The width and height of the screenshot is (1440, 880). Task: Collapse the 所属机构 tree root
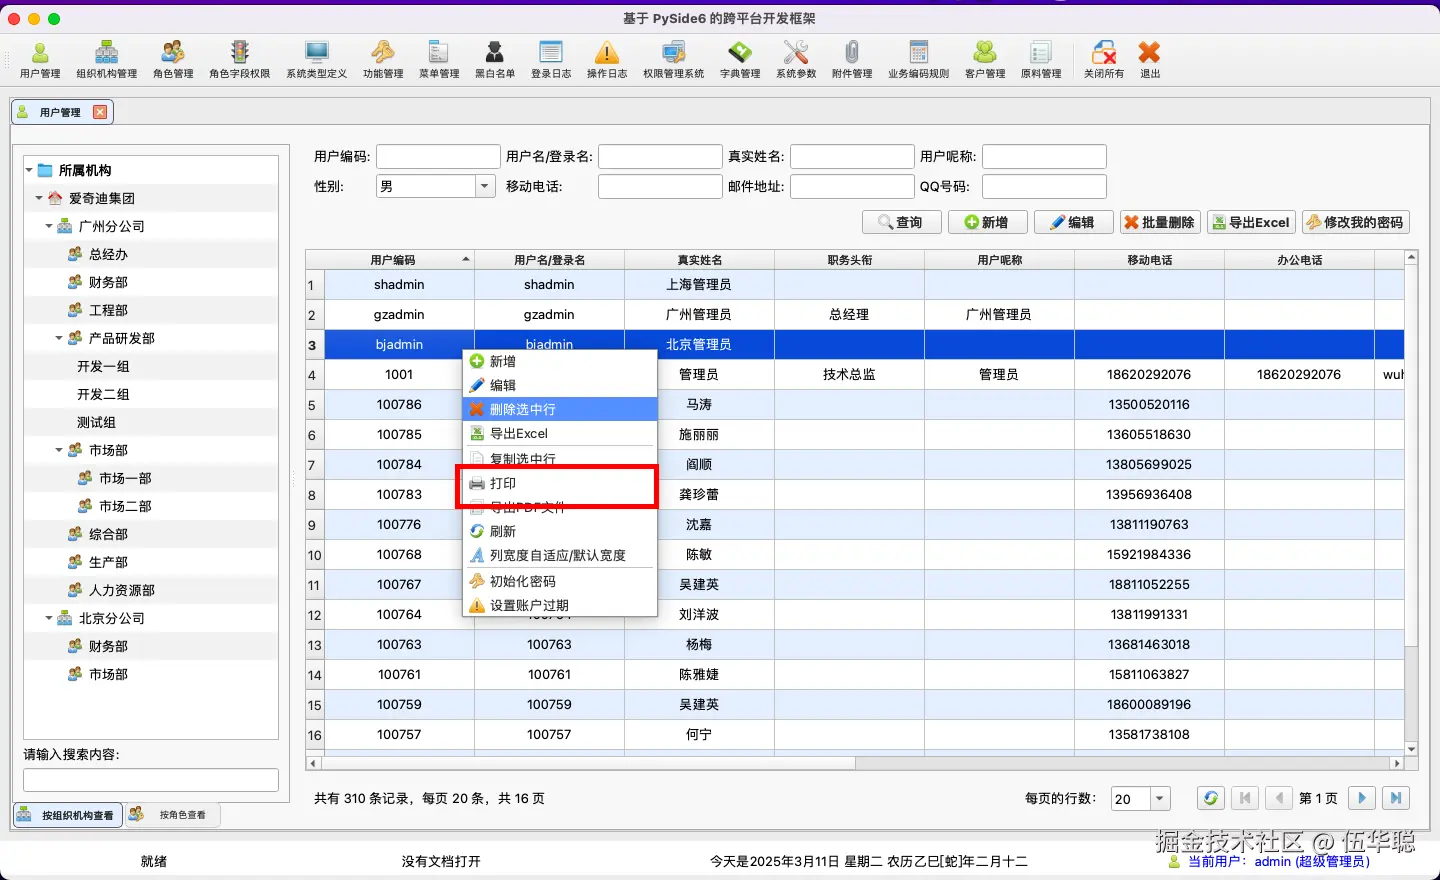pos(29,170)
